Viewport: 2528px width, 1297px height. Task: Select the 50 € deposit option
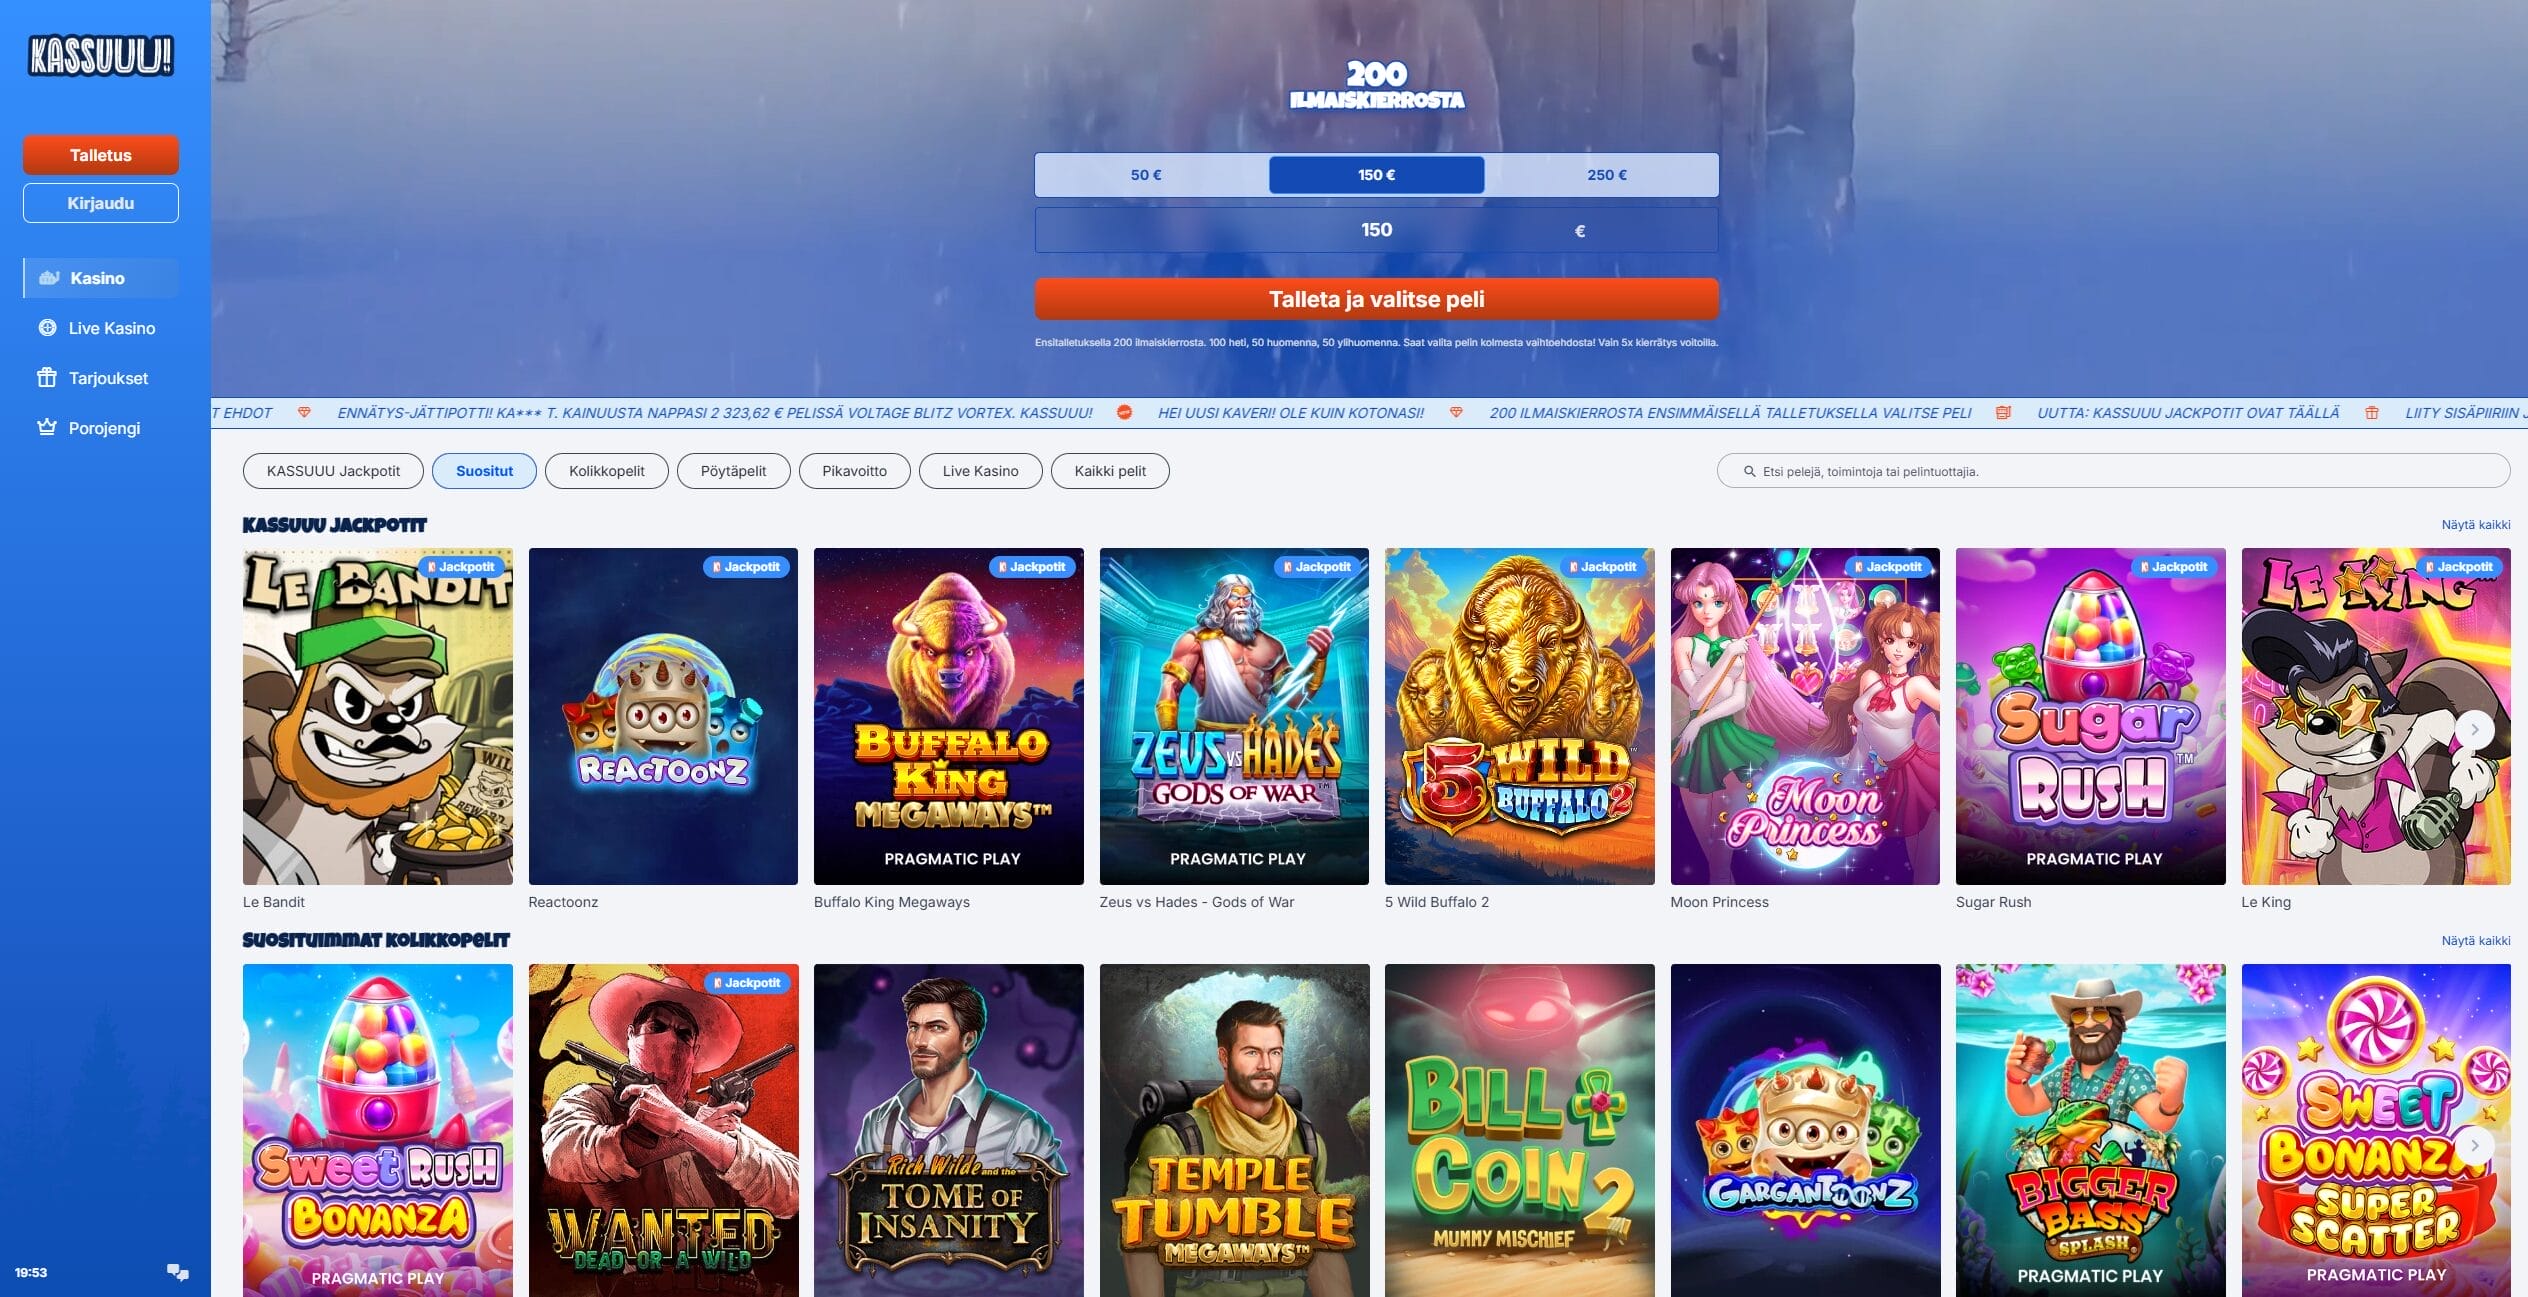(x=1146, y=175)
